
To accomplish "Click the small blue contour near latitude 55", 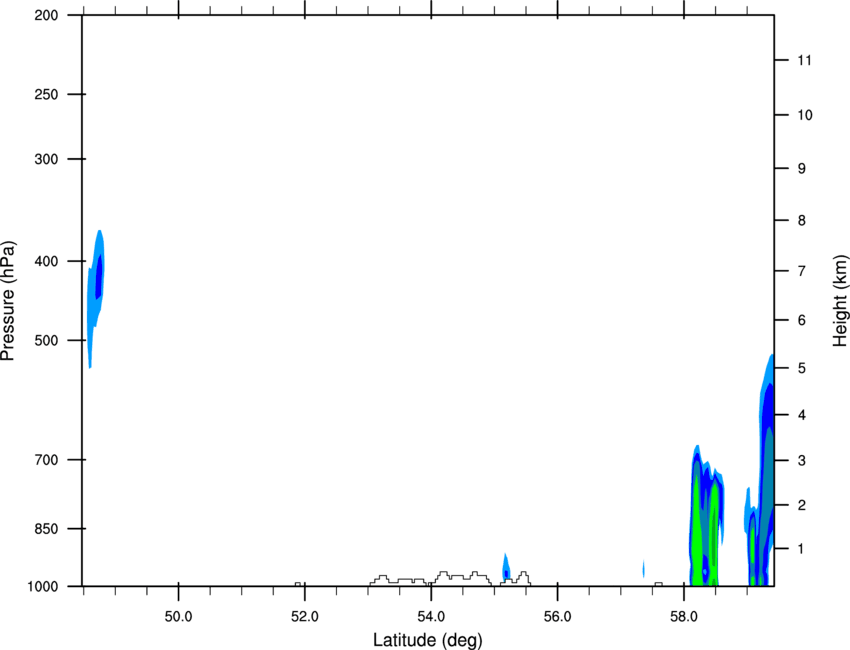I will click(x=506, y=567).
